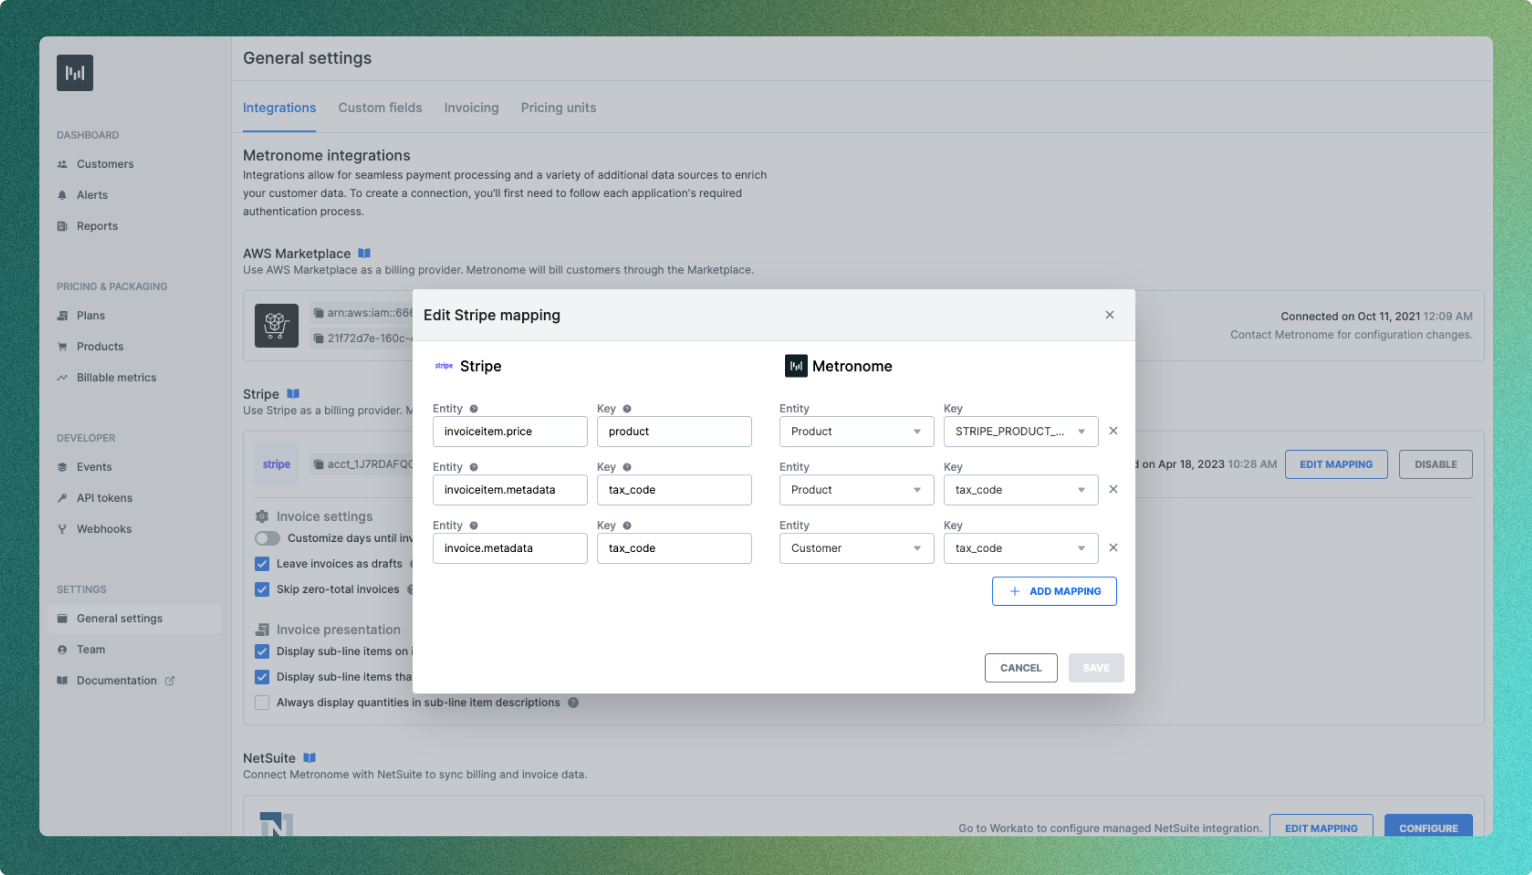This screenshot has width=1532, height=875.
Task: Open tax_code key dropdown in Customer row
Action: [x=1021, y=548]
